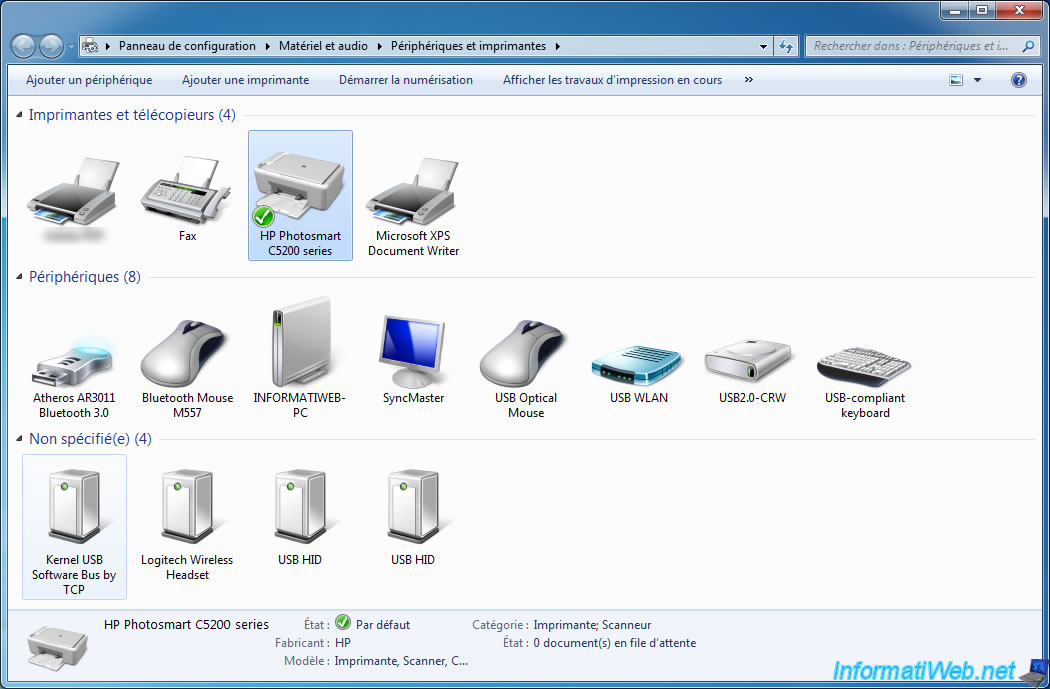Image resolution: width=1050 pixels, height=689 pixels.
Task: Open the recent pages dropdown arrow
Action: coord(71,47)
